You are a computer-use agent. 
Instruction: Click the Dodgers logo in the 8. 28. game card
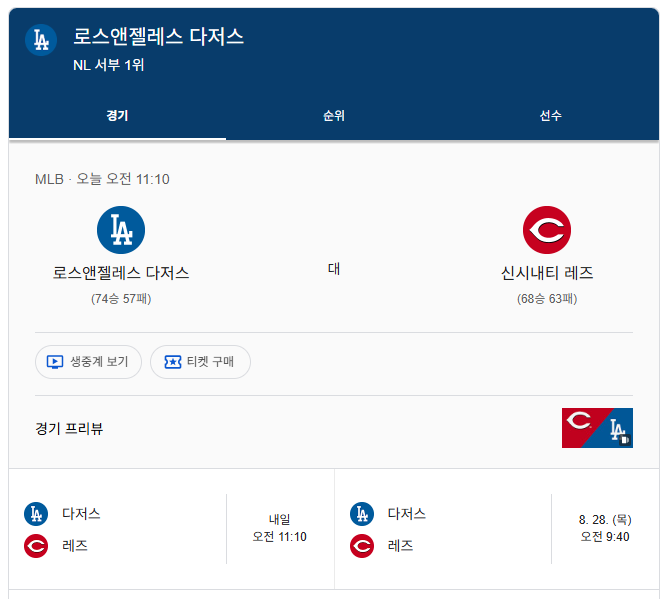(x=362, y=514)
